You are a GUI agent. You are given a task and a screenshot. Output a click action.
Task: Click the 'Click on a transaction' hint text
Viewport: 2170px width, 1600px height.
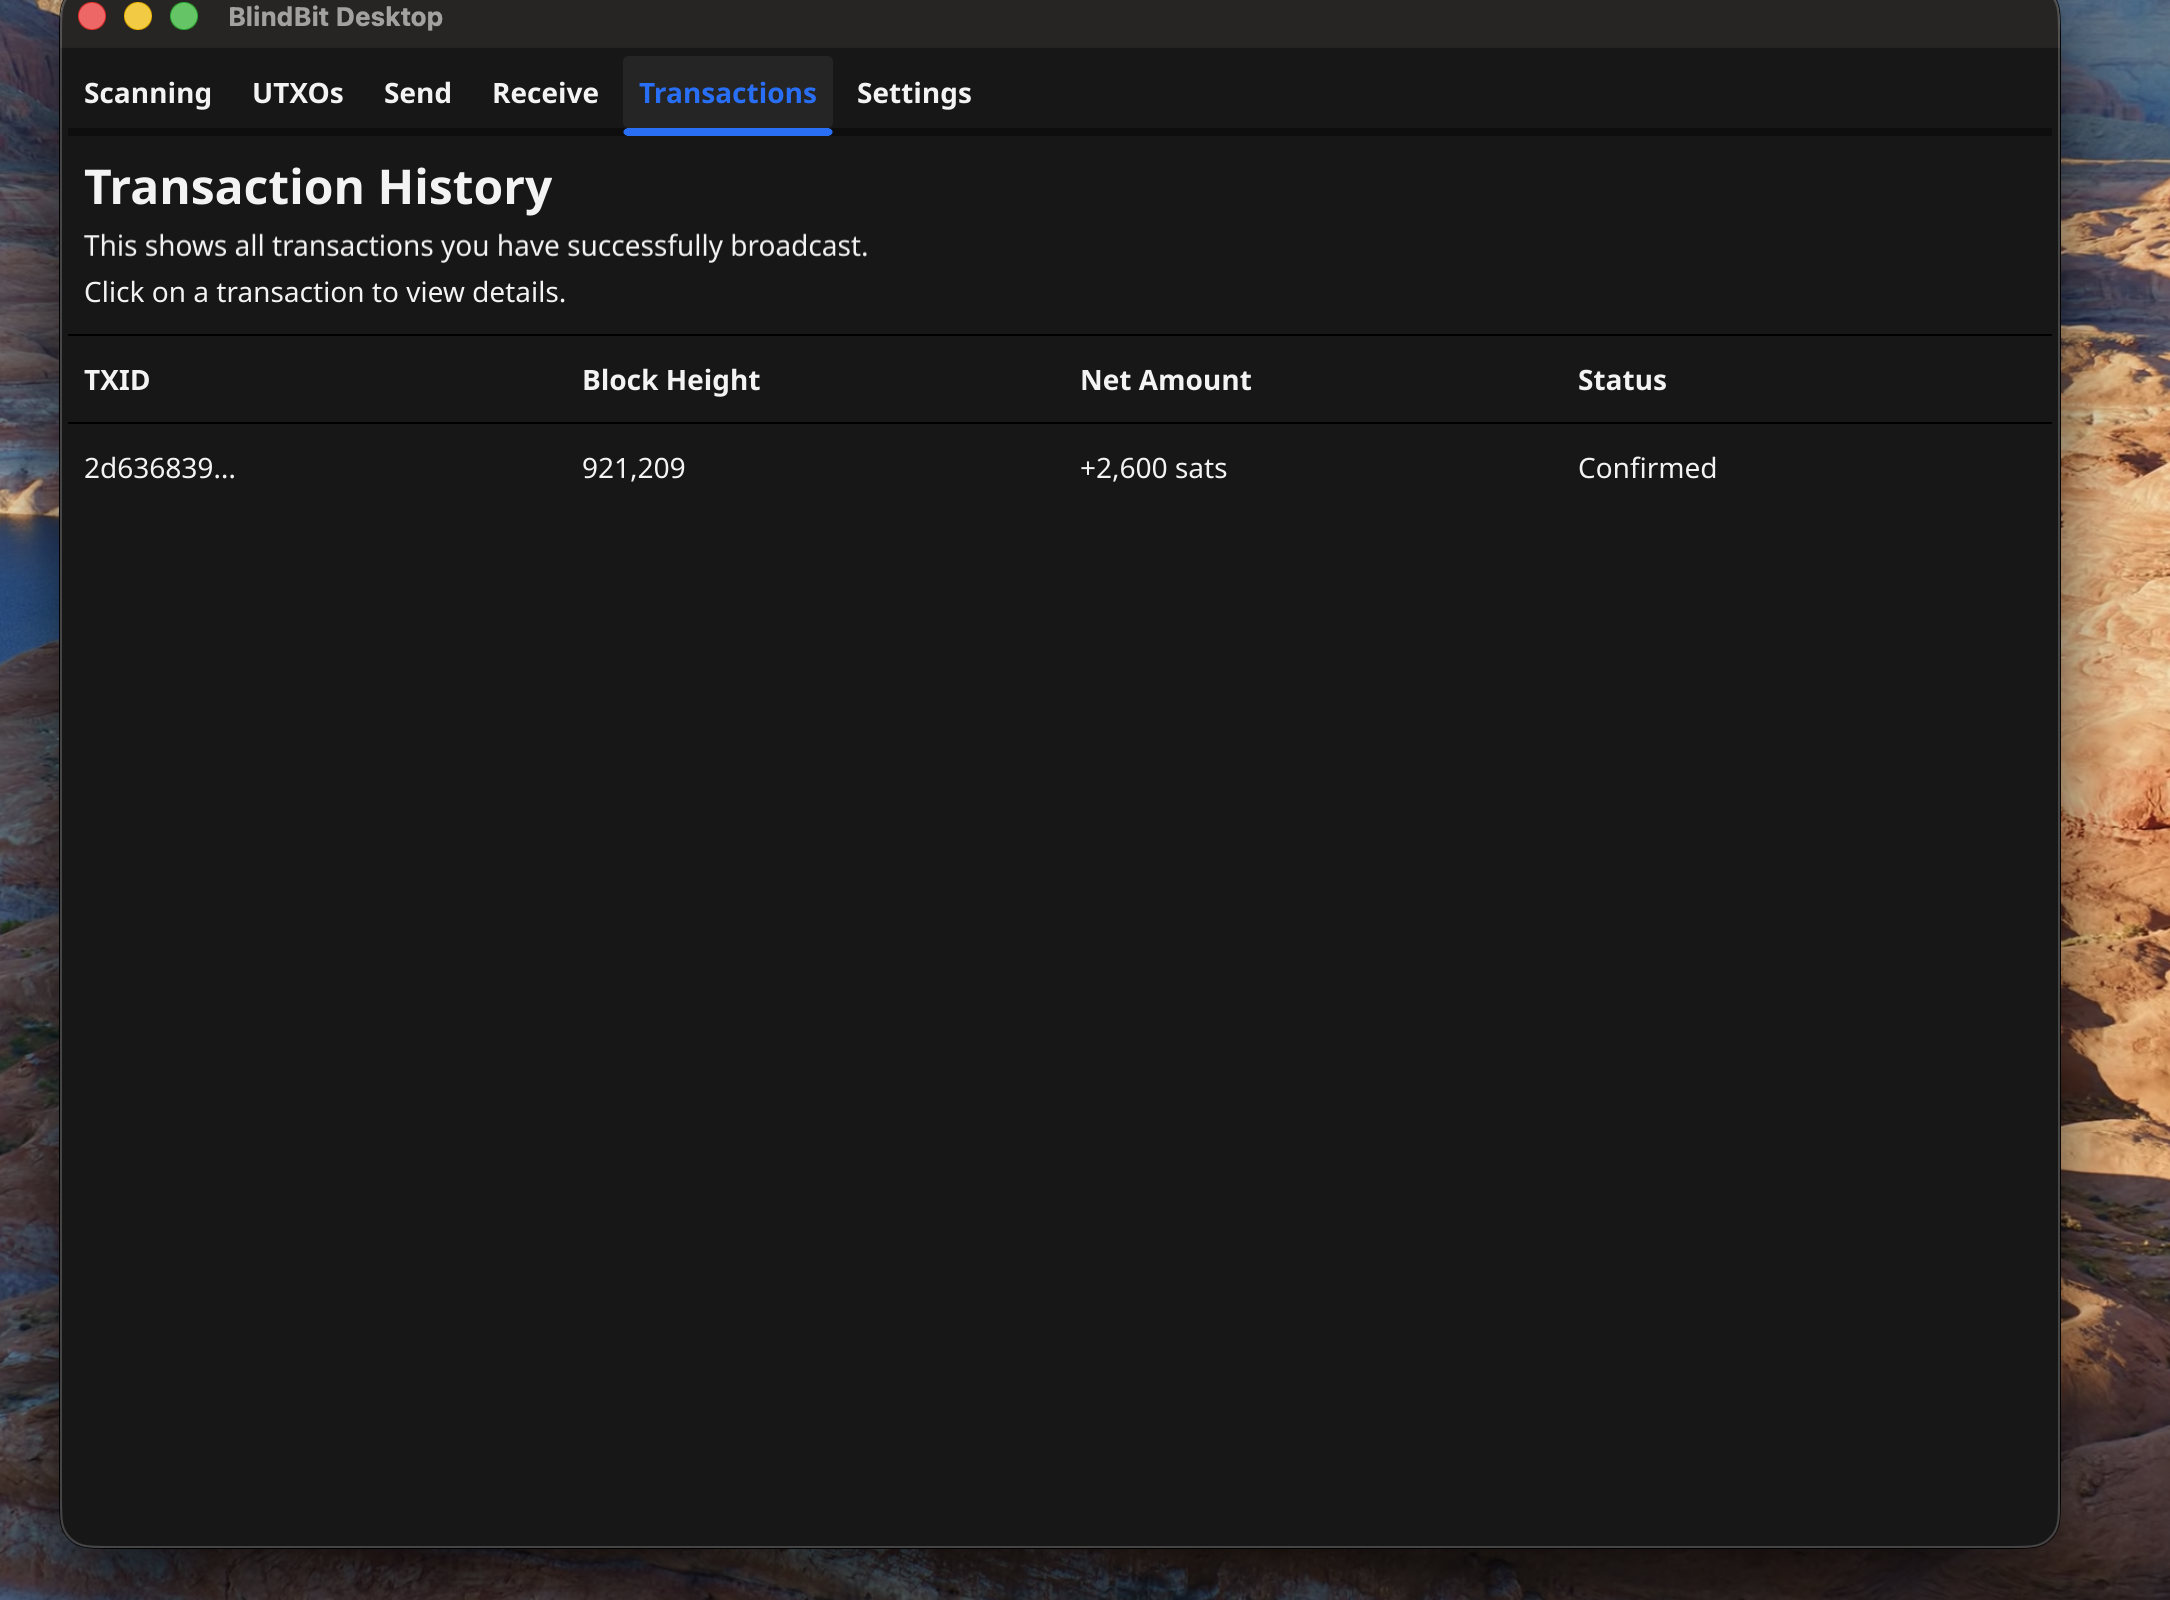pyautogui.click(x=324, y=292)
